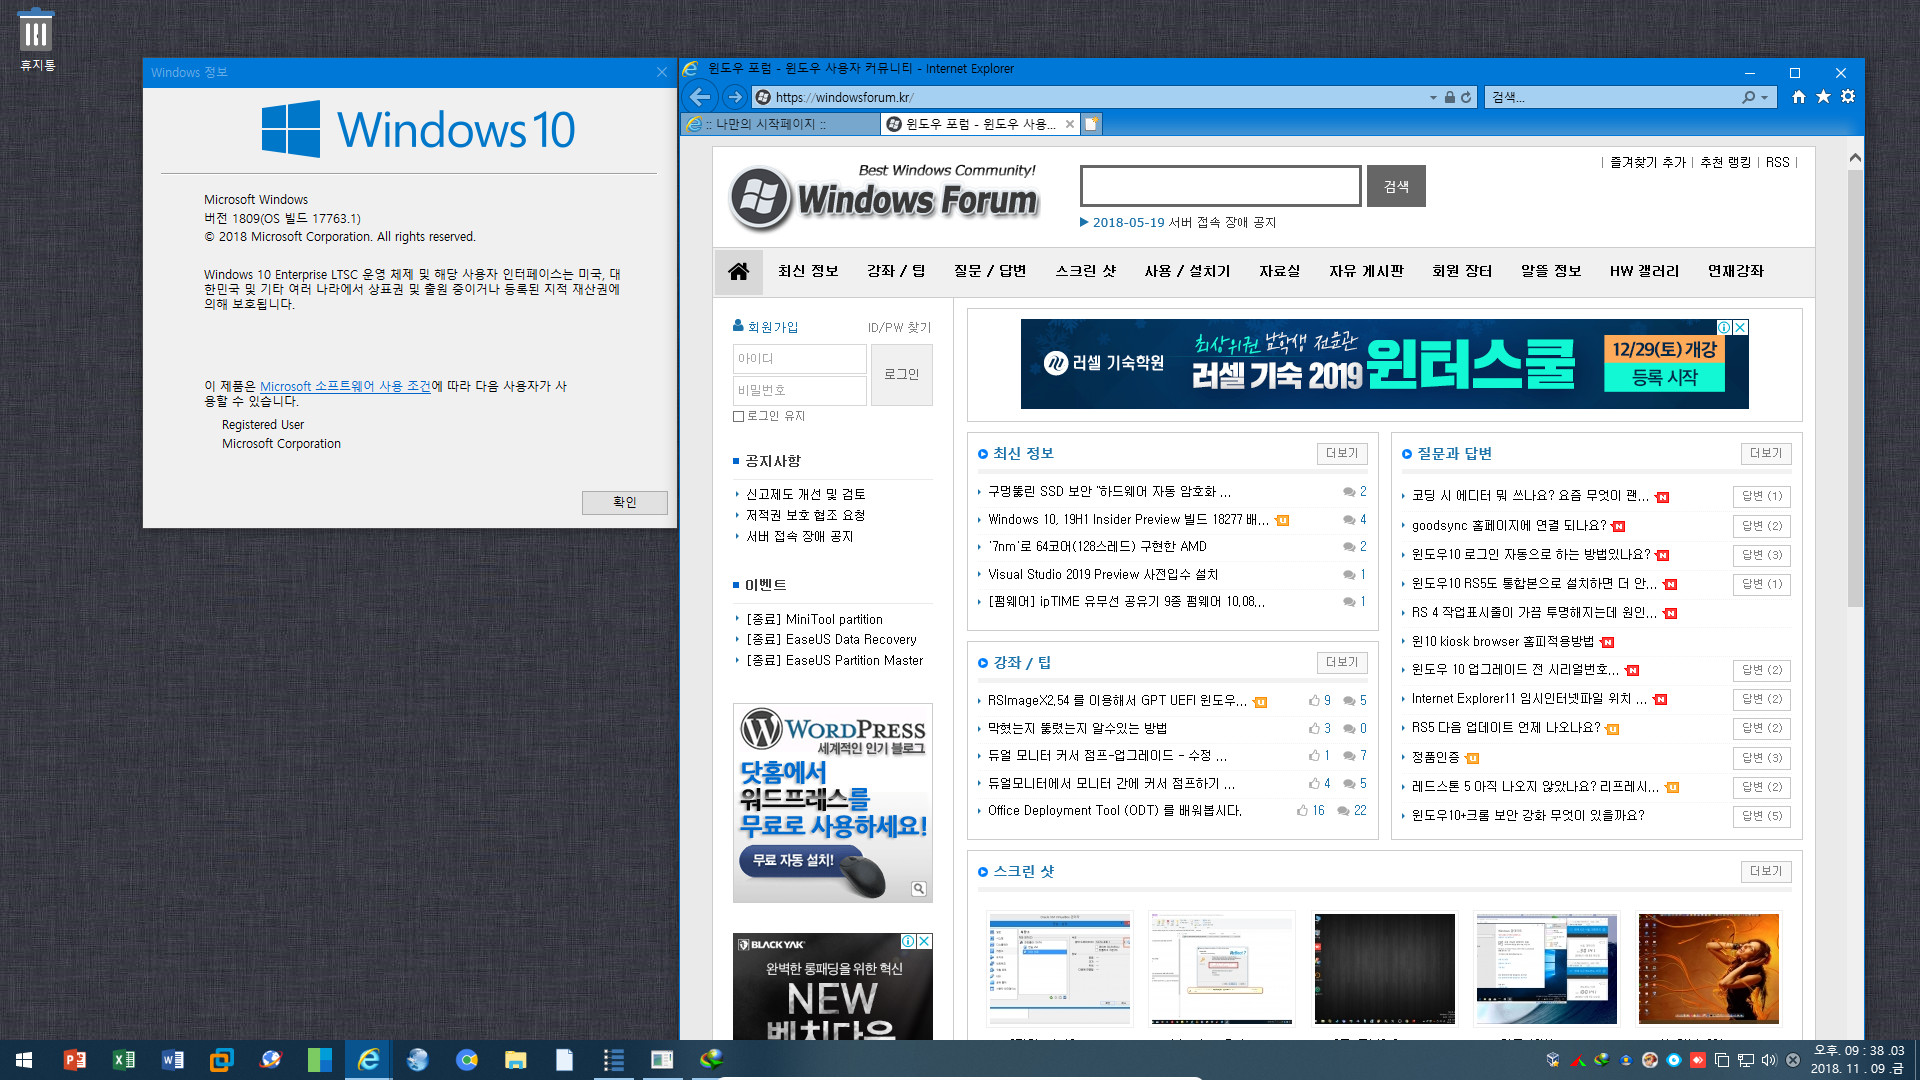This screenshot has width=1920, height=1080.
Task: Close the 윈도우 포럼 tab
Action: click(x=1070, y=124)
